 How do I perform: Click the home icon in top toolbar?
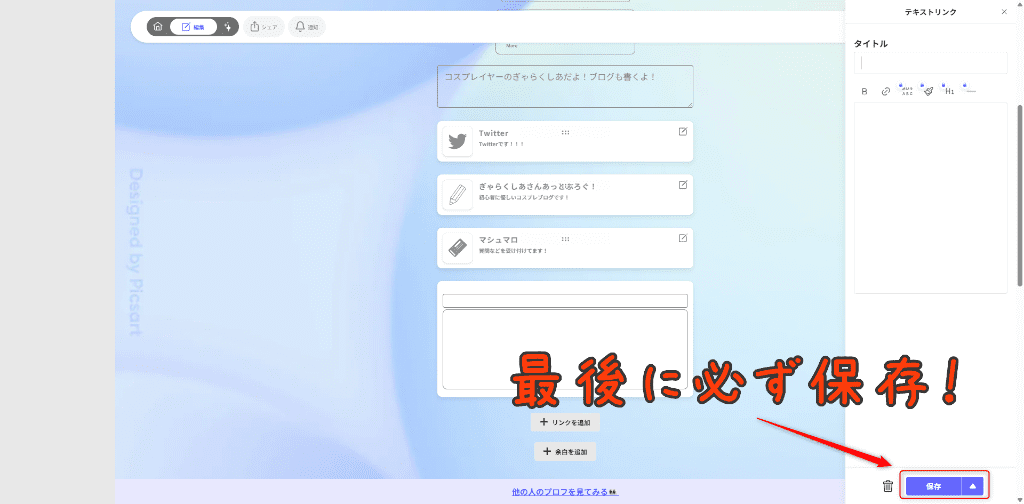(158, 27)
